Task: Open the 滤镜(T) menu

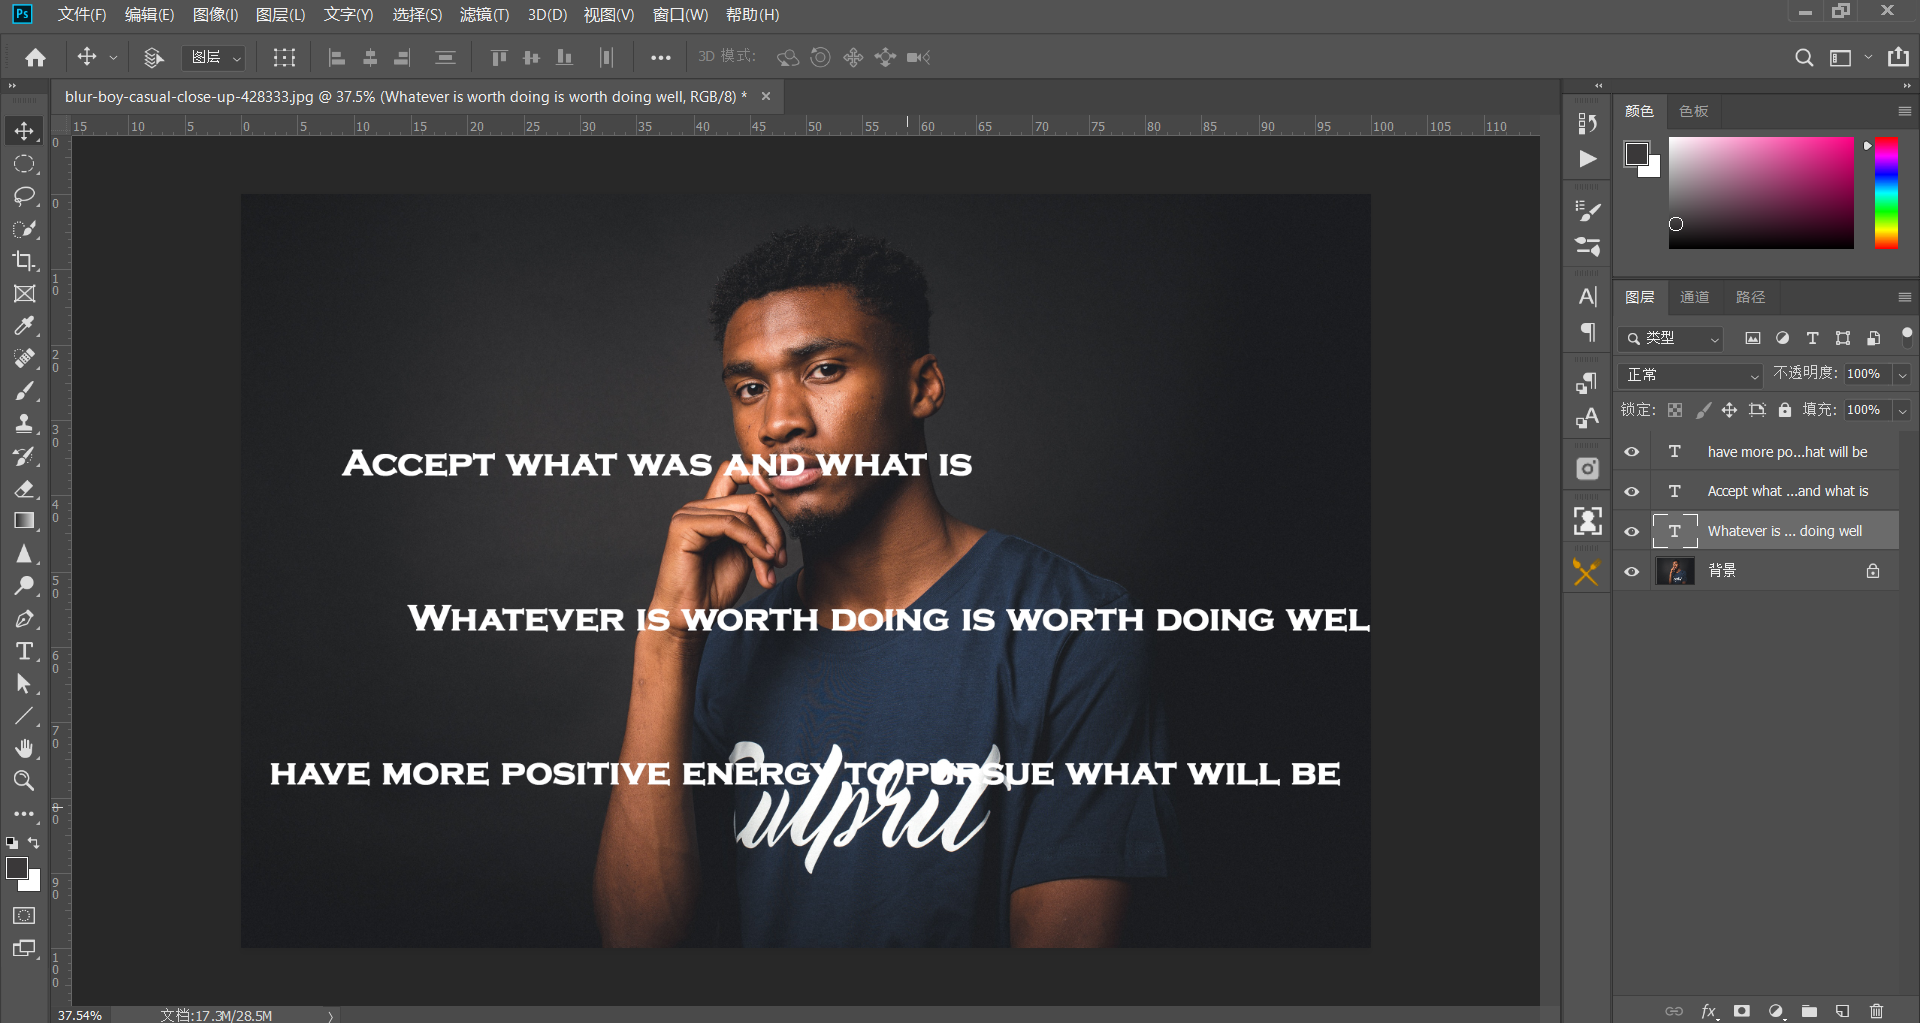Action: (x=484, y=15)
